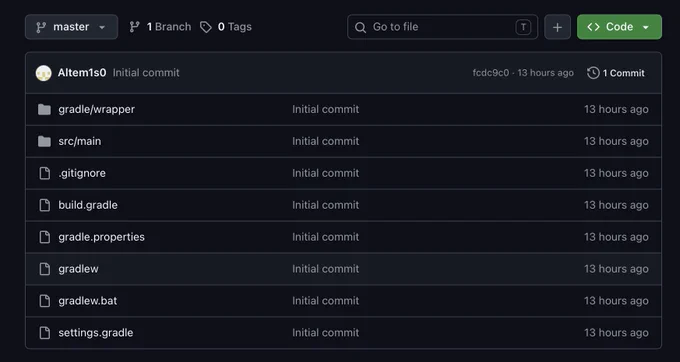The image size is (680, 362).
Task: Click 13 hours ago in settings.gradle row
Action: 616,333
